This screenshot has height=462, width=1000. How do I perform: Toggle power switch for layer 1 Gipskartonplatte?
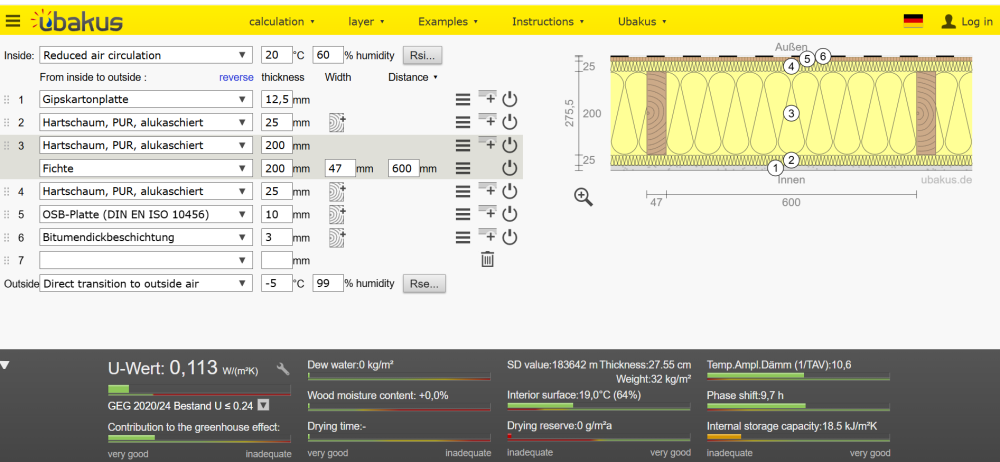coord(510,99)
